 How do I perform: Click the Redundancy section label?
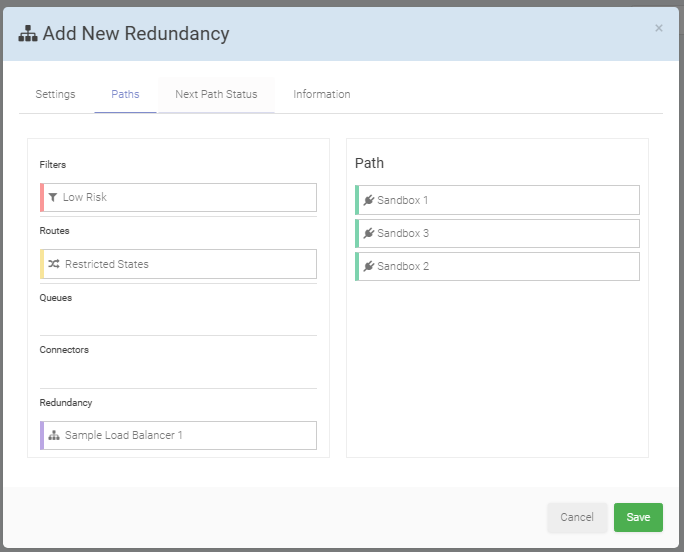66,402
